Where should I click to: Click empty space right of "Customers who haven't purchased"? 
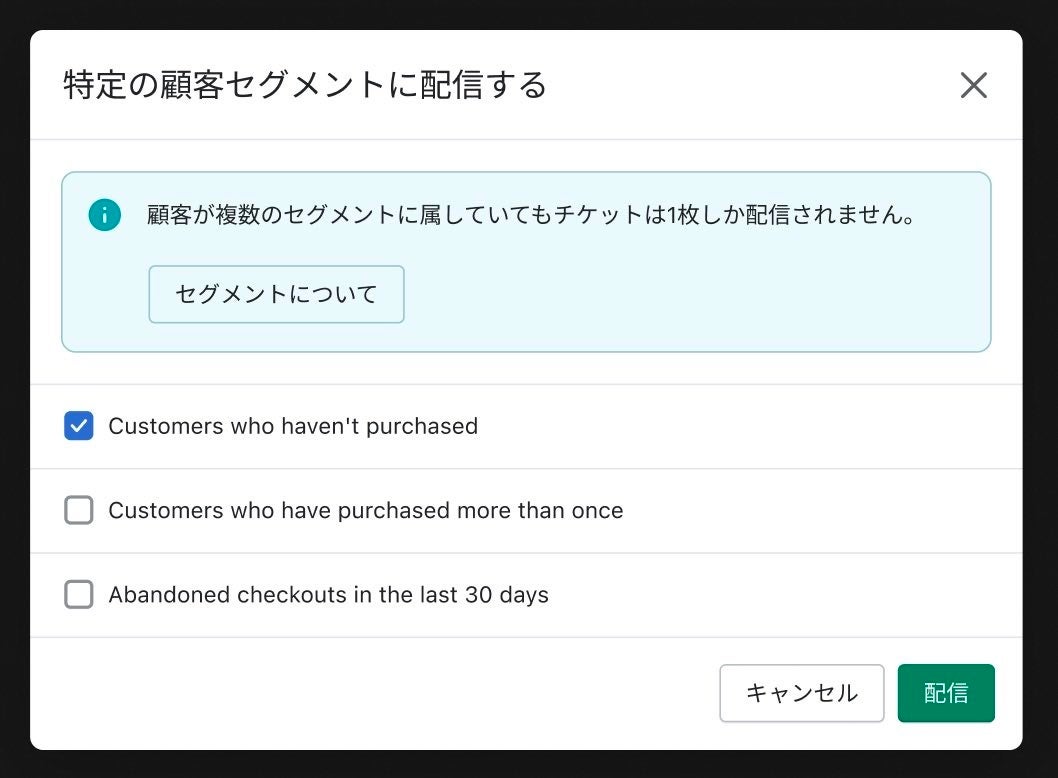[750, 426]
